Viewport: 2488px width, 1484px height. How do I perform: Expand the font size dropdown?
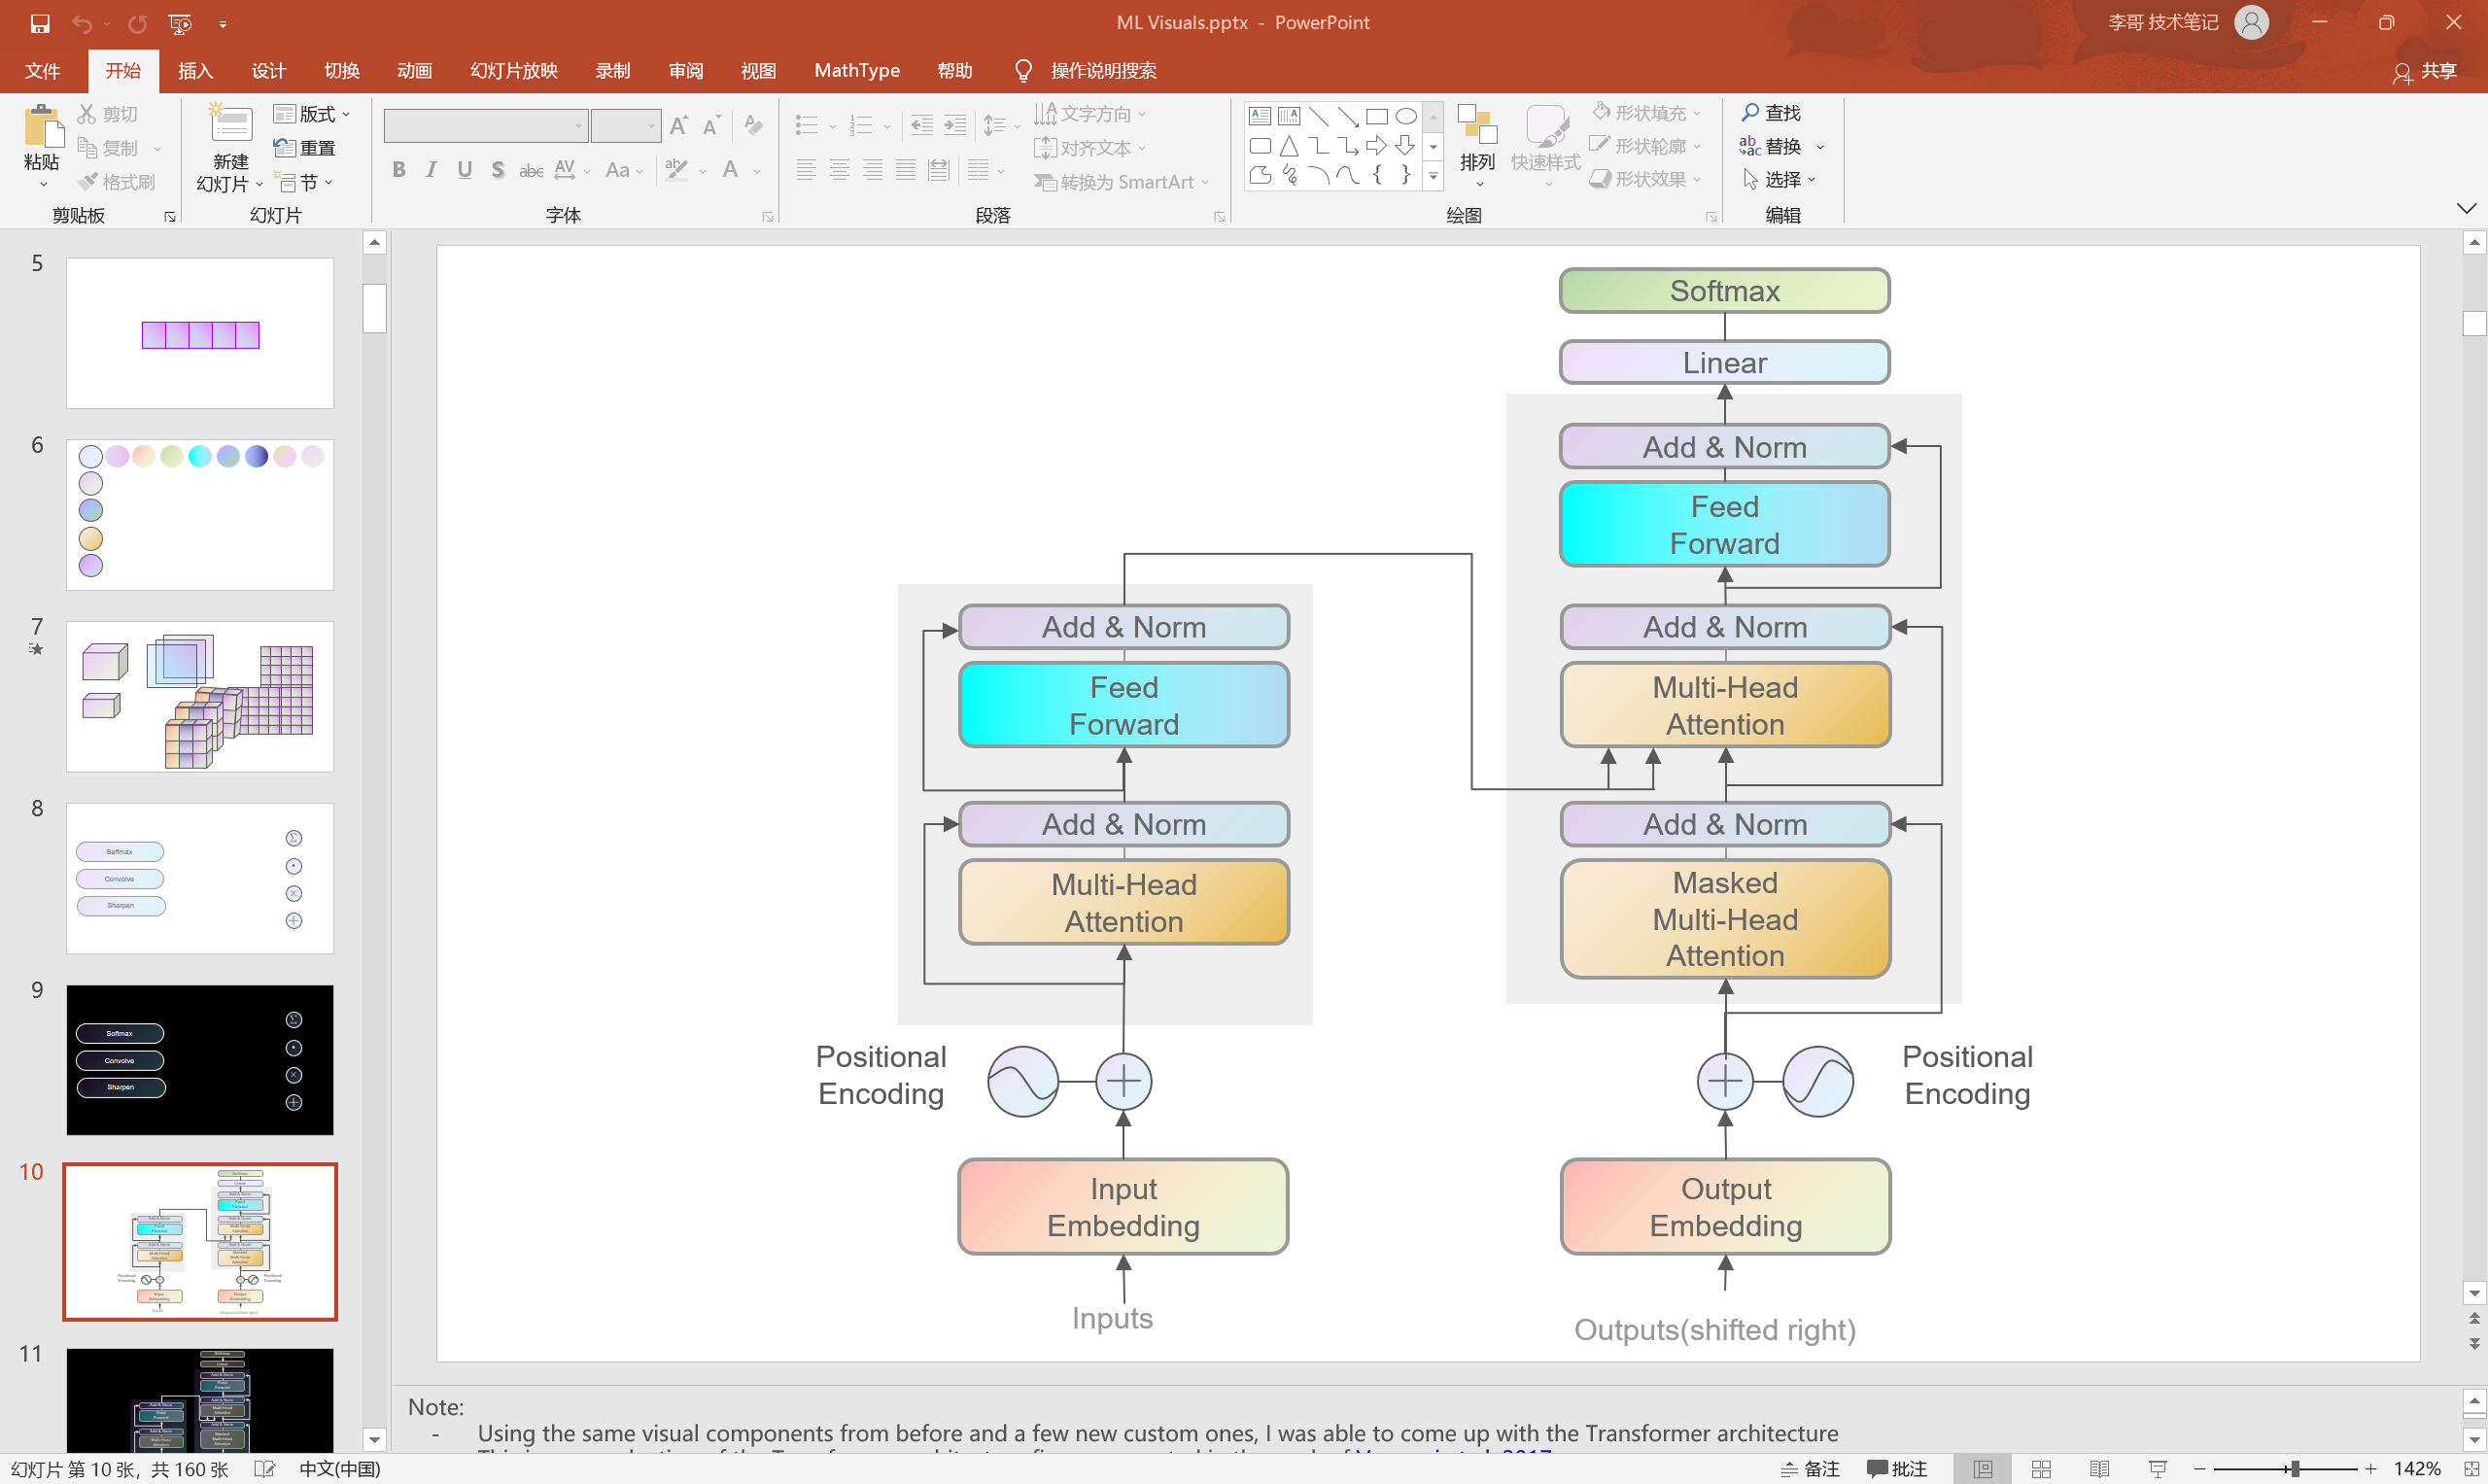(644, 123)
